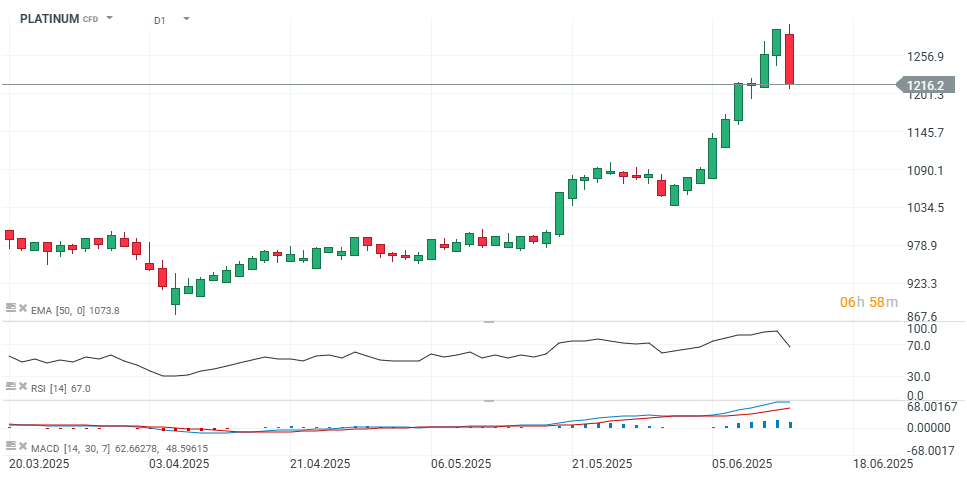Click the D1 timeframe label
The height and width of the screenshot is (480, 967).
coord(160,20)
